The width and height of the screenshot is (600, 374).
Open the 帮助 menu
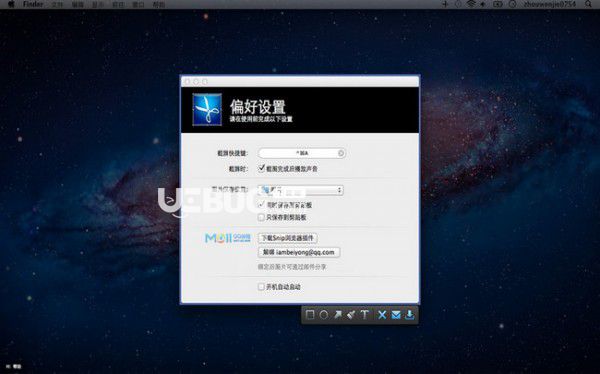tap(159, 5)
